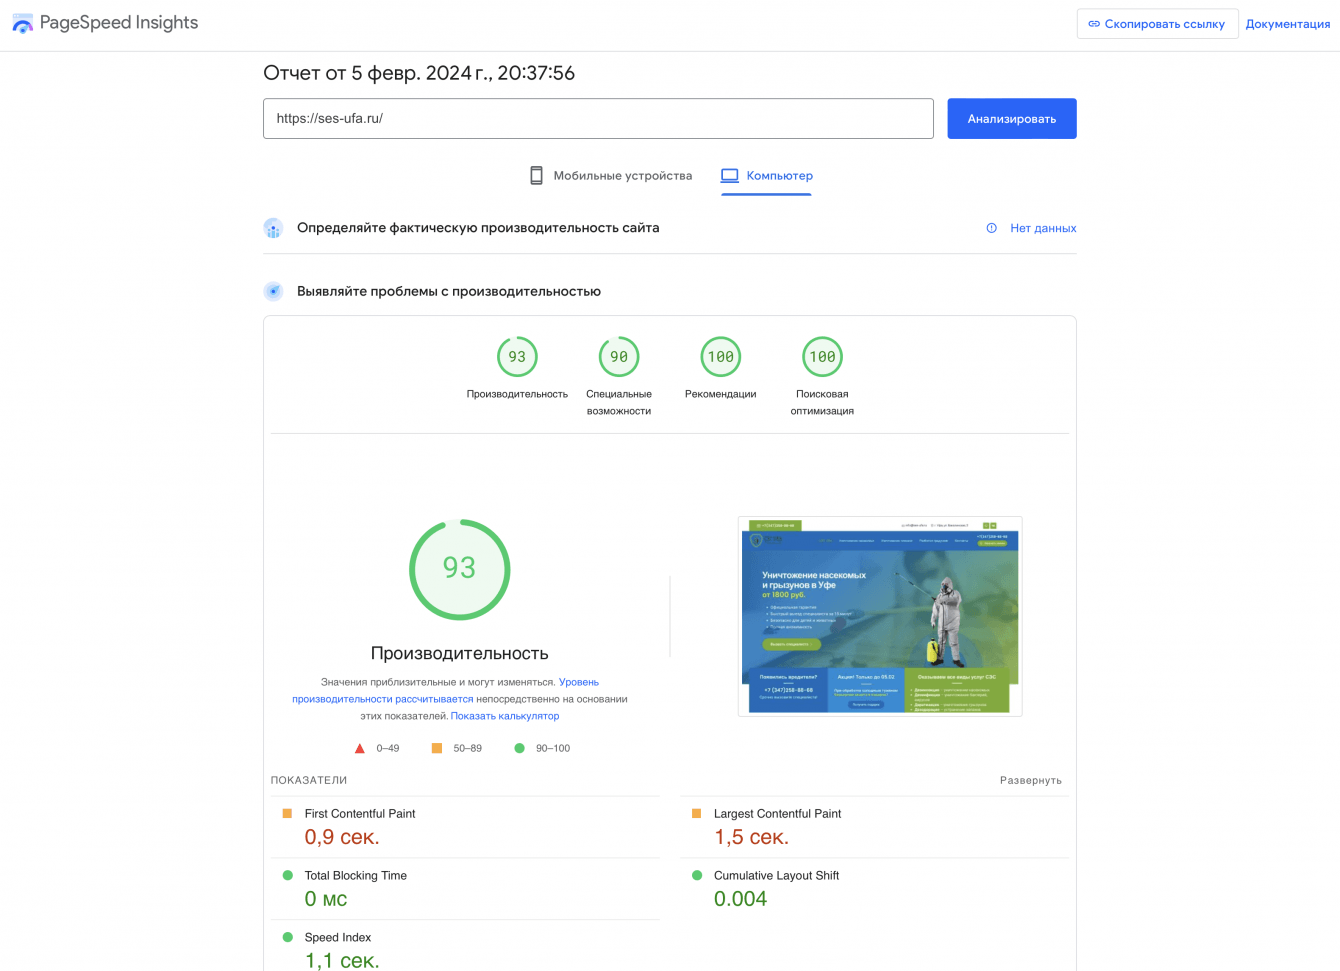Switch to Мобильные устройства tab
The width and height of the screenshot is (1340, 971).
click(611, 176)
